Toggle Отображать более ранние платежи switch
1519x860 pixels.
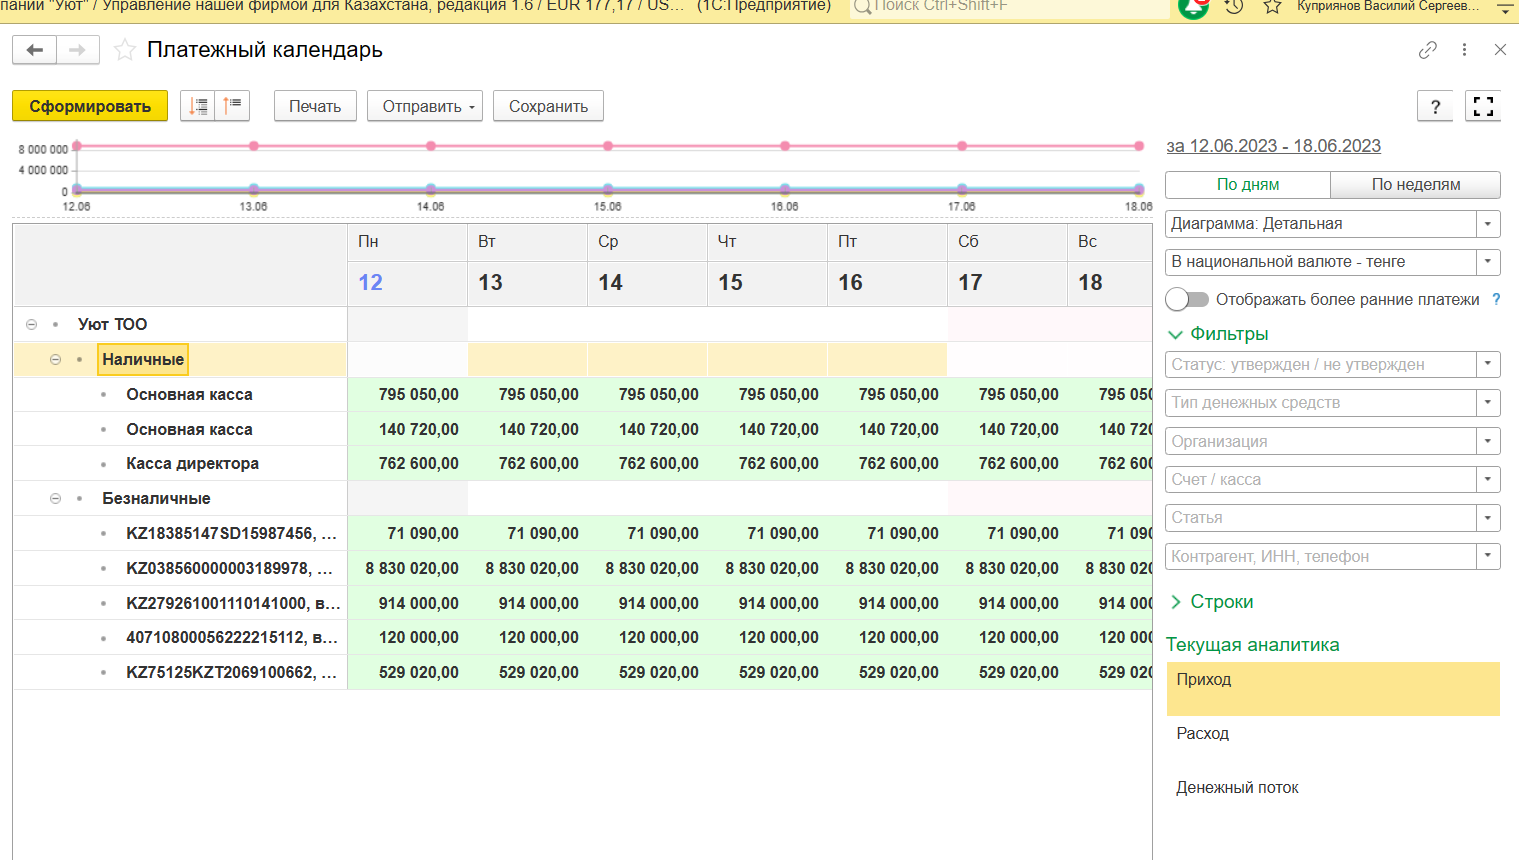[1187, 299]
